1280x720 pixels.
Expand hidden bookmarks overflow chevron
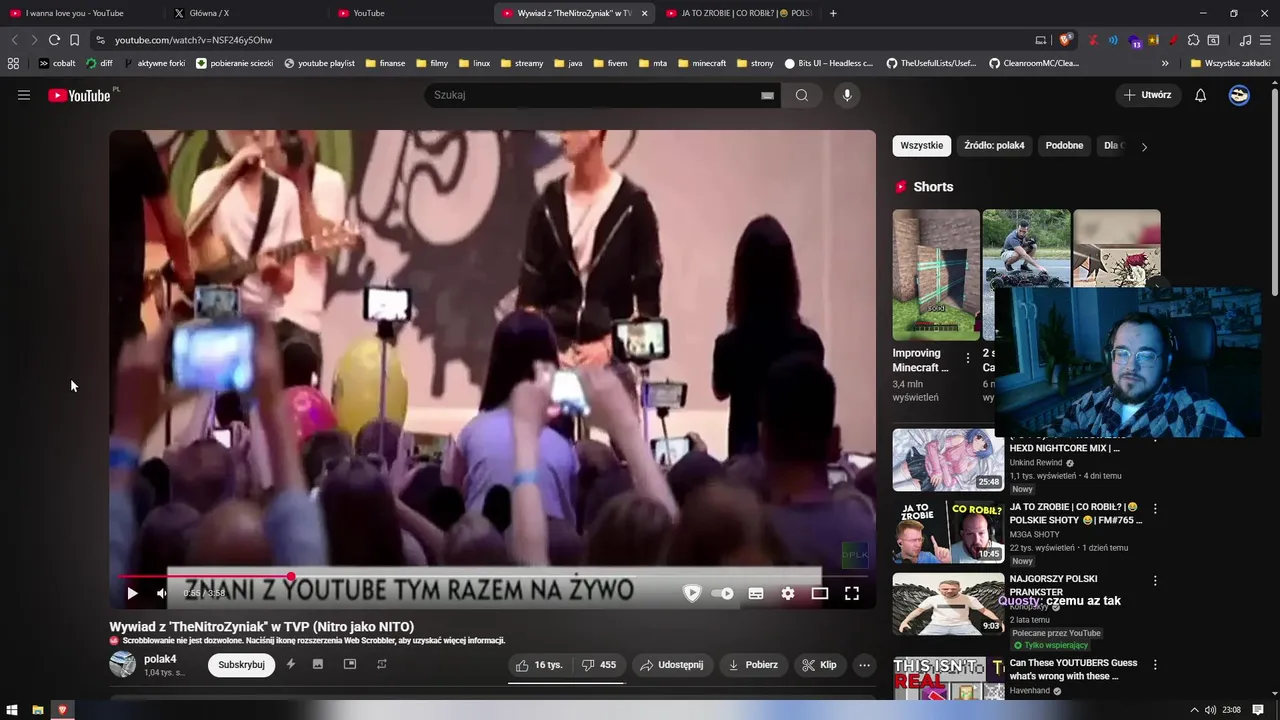(1166, 63)
